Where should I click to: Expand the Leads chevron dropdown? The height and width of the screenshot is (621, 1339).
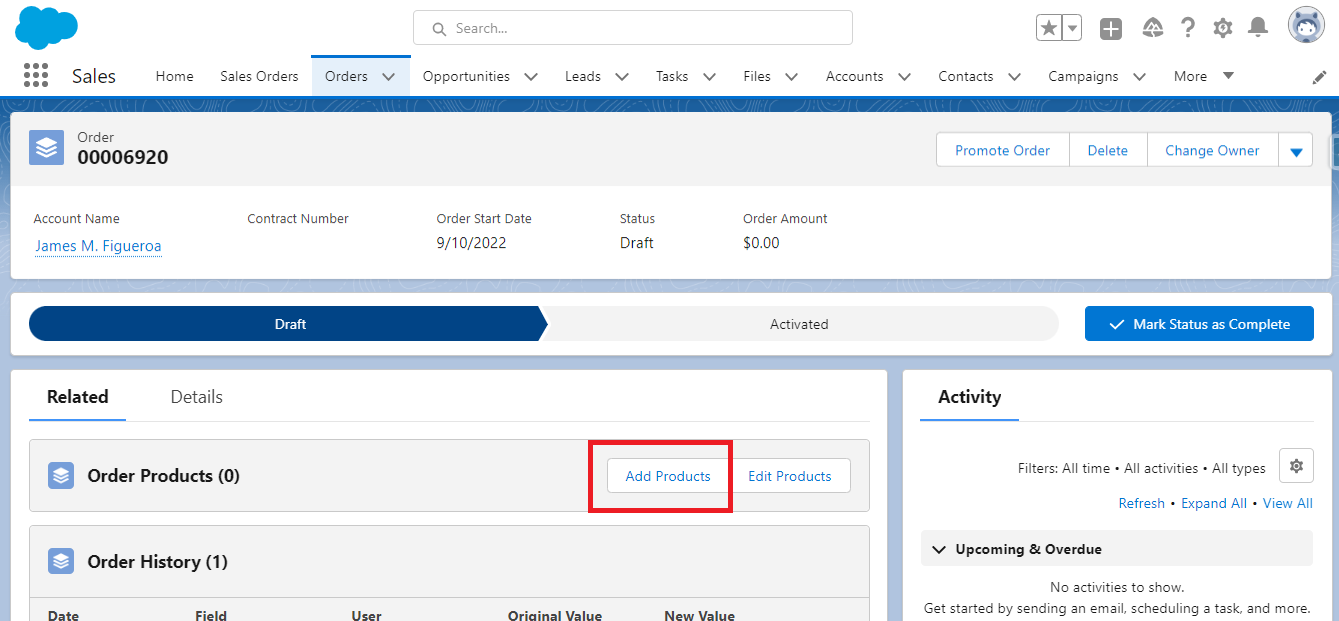pos(621,76)
